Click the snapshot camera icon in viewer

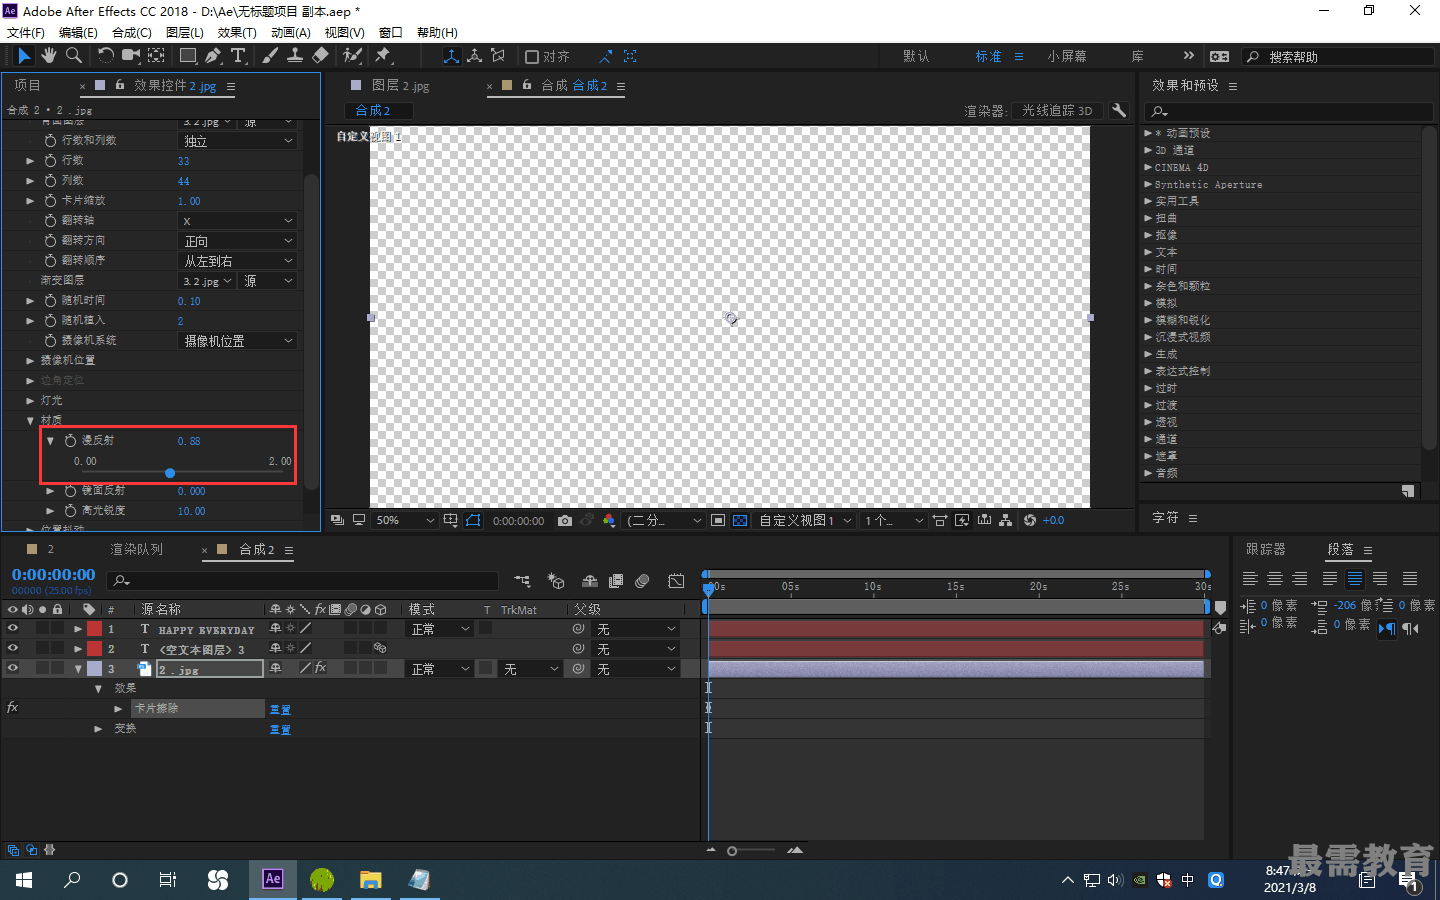(x=565, y=520)
